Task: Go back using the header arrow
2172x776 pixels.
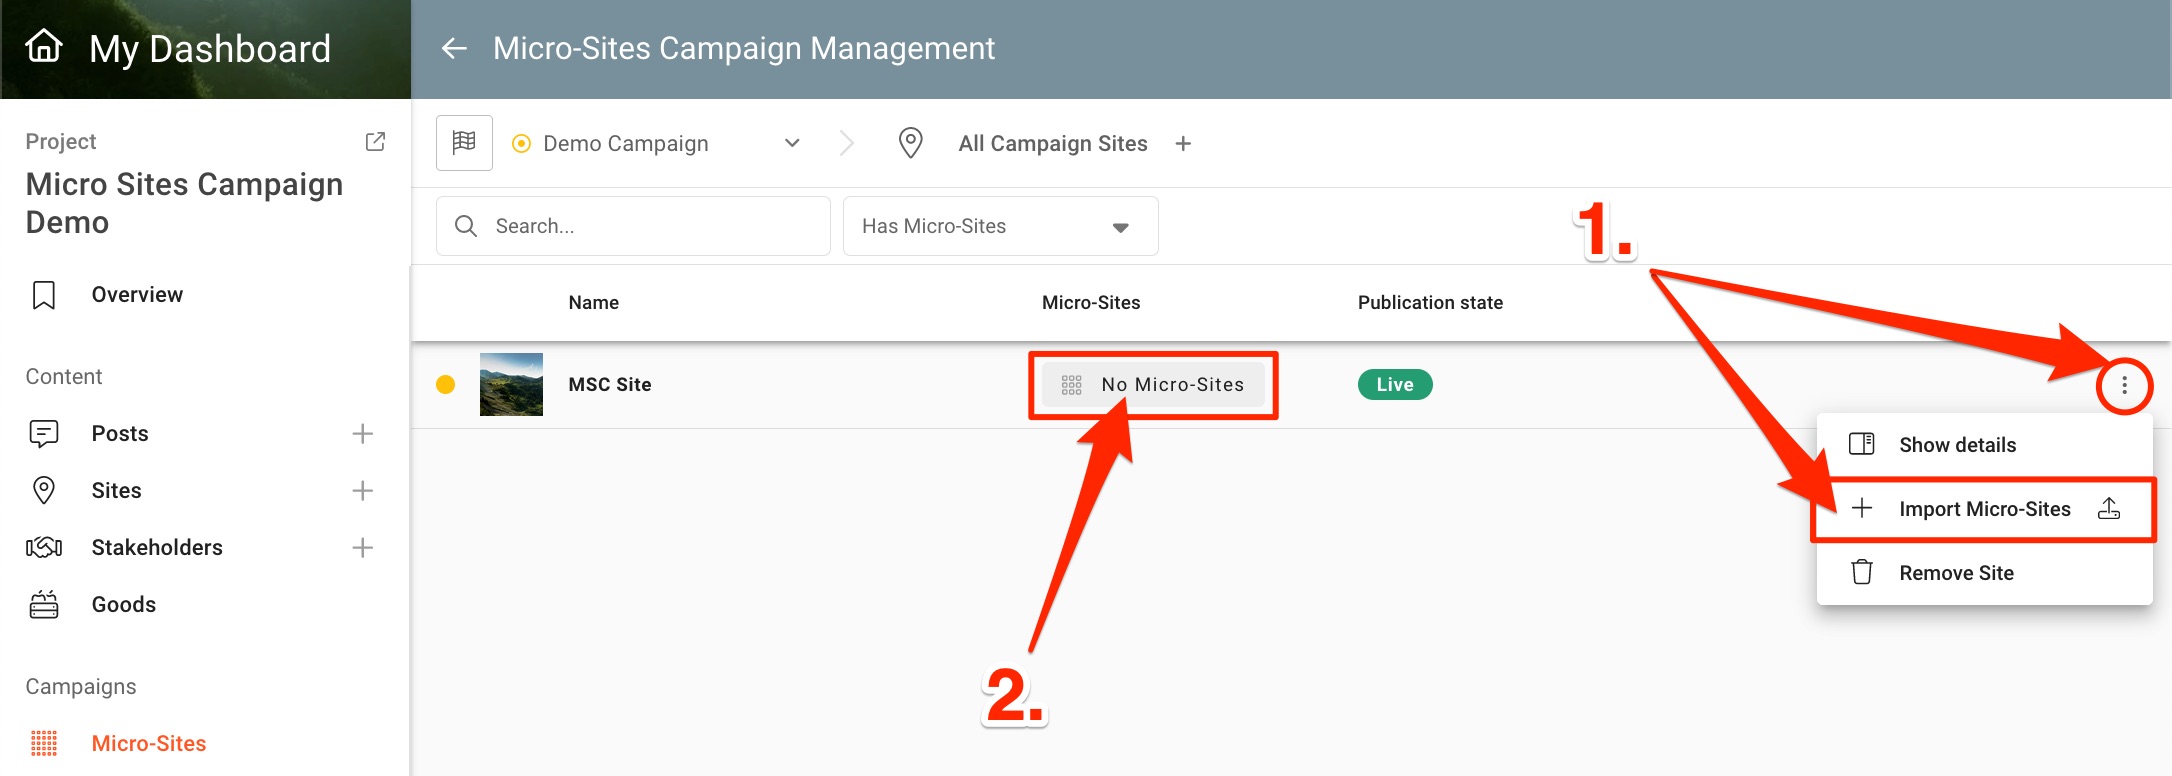Action: 455,48
